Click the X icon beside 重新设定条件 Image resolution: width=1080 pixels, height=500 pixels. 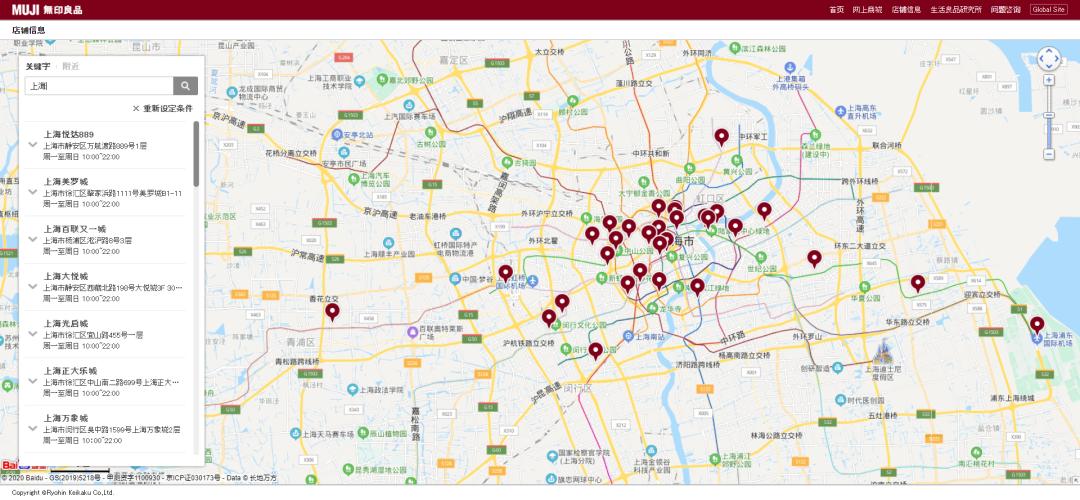click(136, 108)
